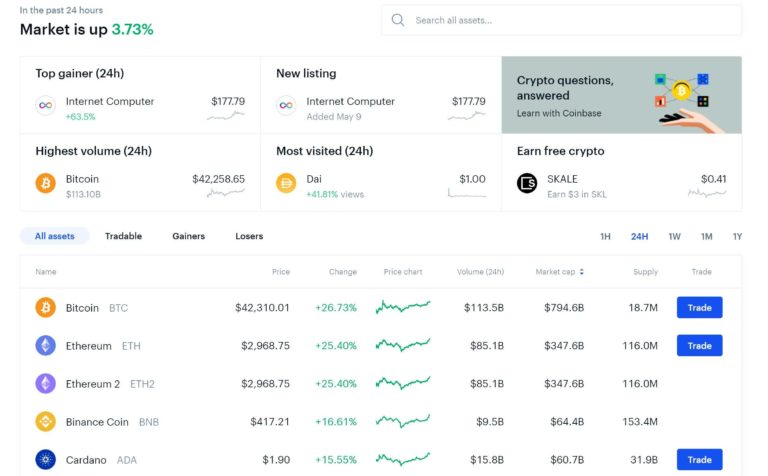The width and height of the screenshot is (768, 476).
Task: Click SKALE icon in Earn free crypto
Action: pos(527,183)
